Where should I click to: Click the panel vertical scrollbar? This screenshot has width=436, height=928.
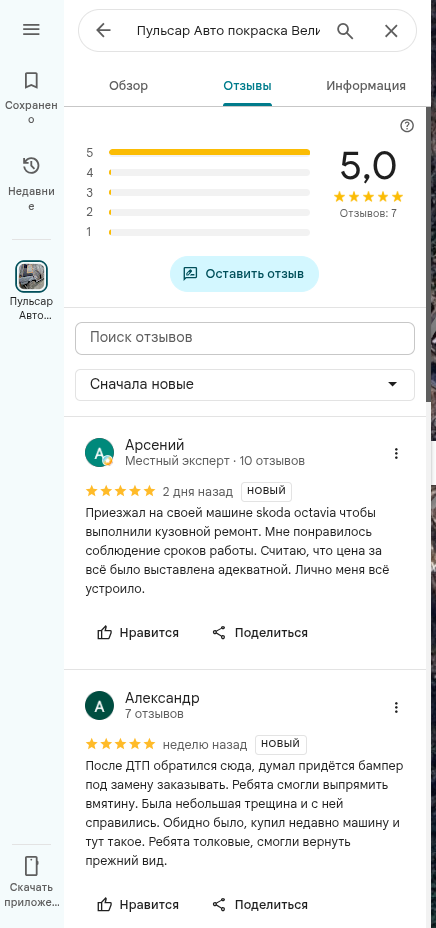[429, 254]
